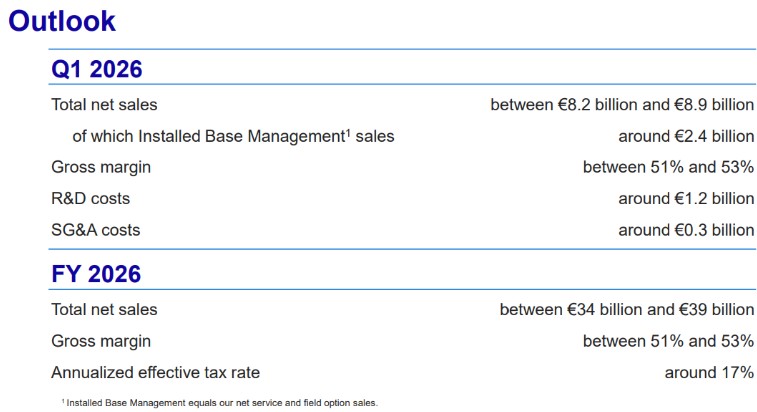
Task: Select FY 2026 gross margin 51% to 53% value
Action: pos(668,341)
